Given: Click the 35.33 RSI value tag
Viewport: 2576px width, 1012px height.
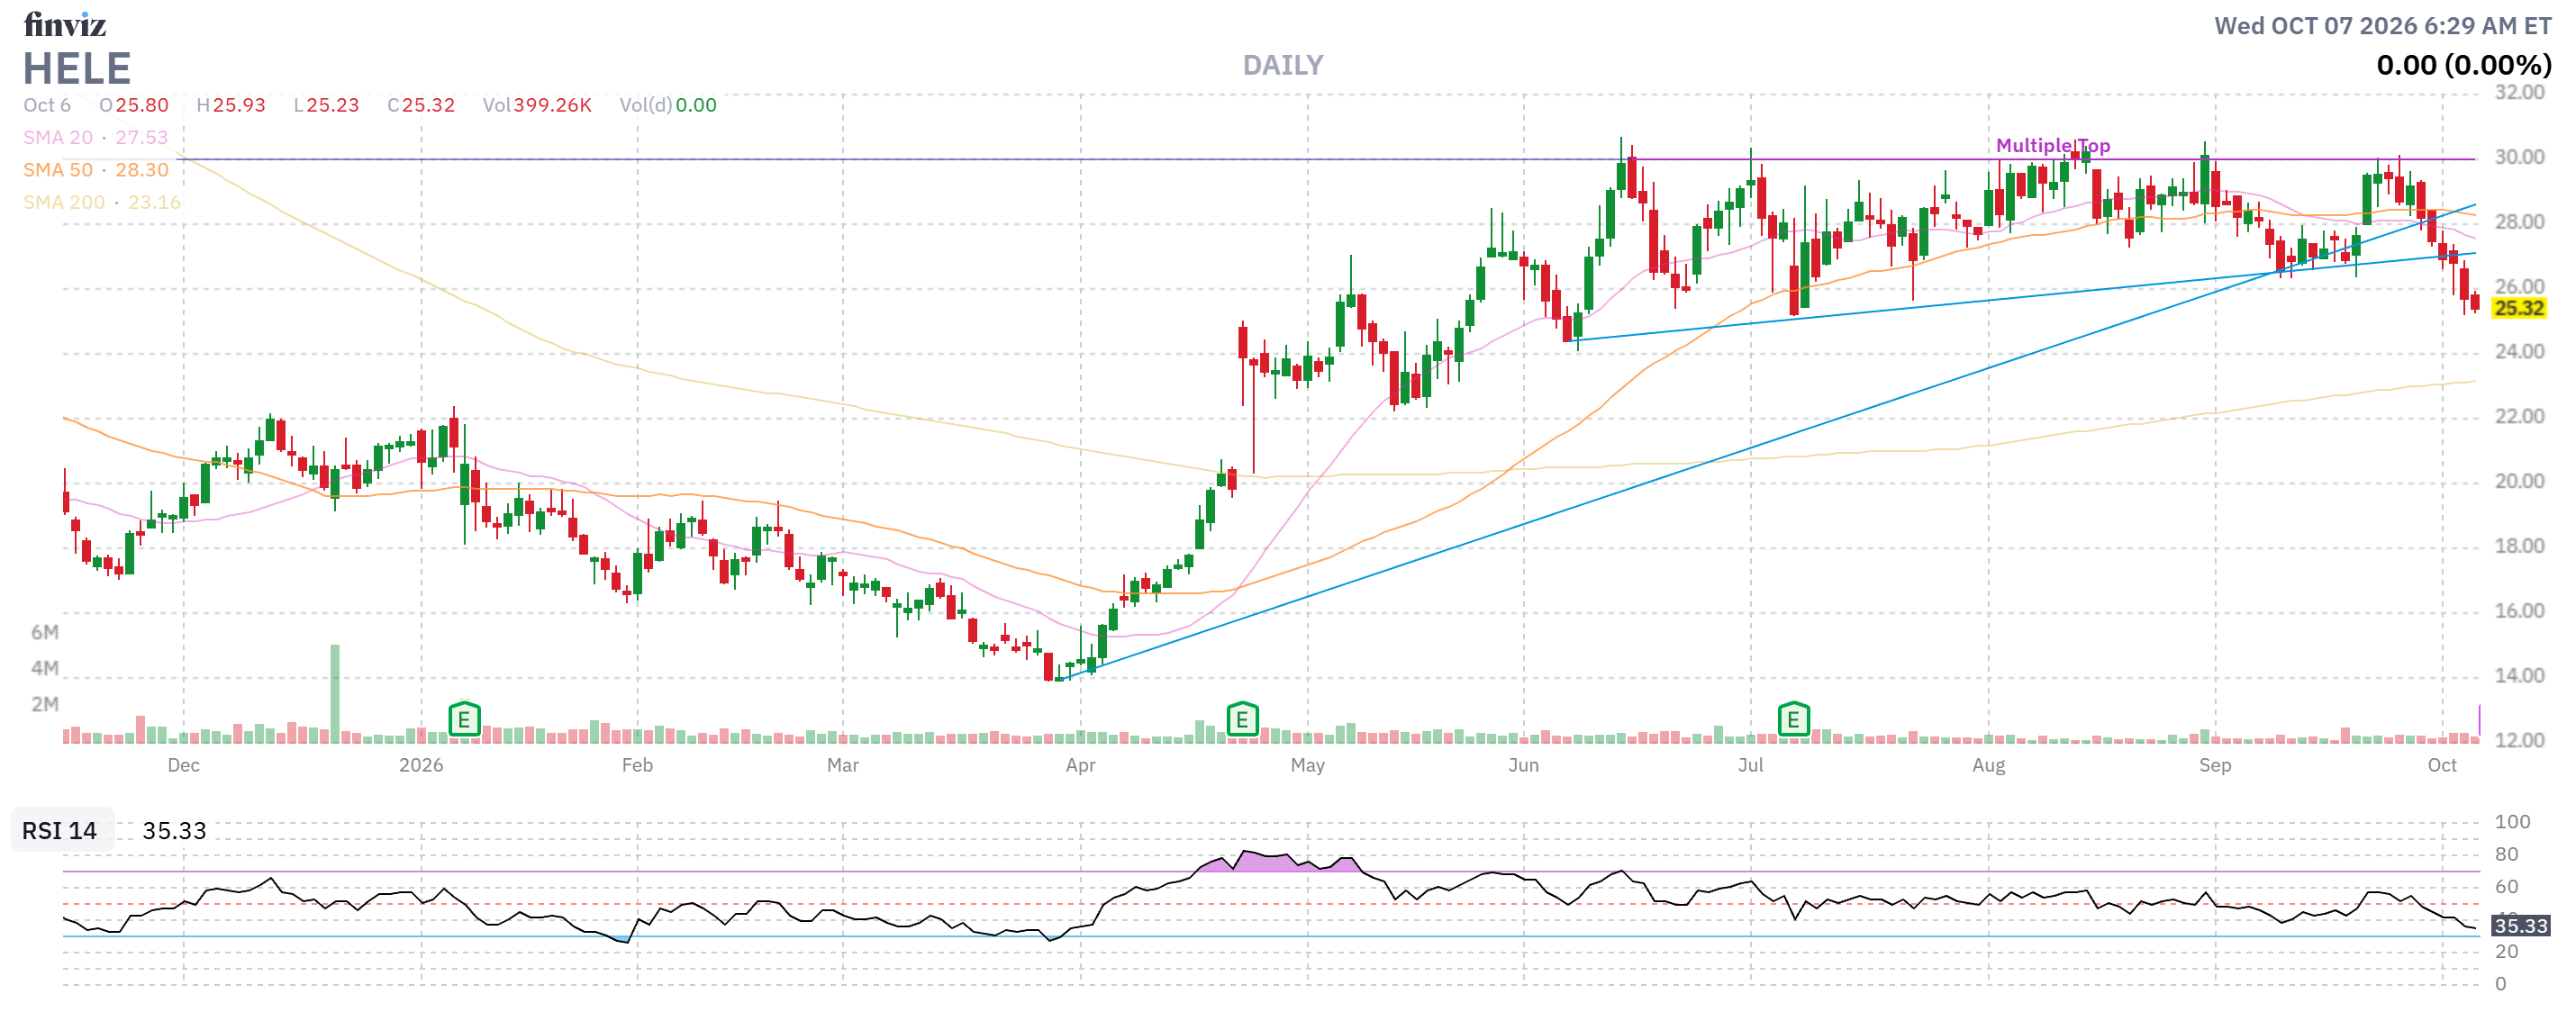Looking at the screenshot, I should pyautogui.click(x=2520, y=925).
